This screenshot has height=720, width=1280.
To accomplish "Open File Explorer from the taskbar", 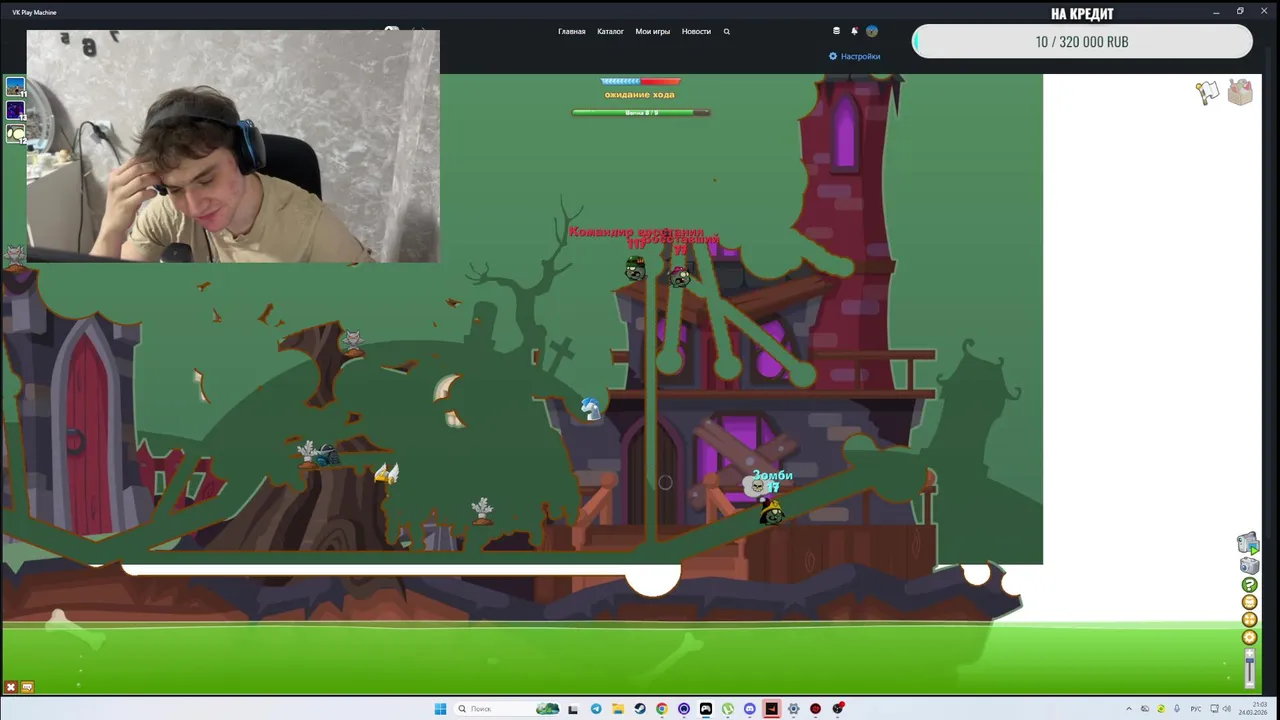I will (618, 709).
